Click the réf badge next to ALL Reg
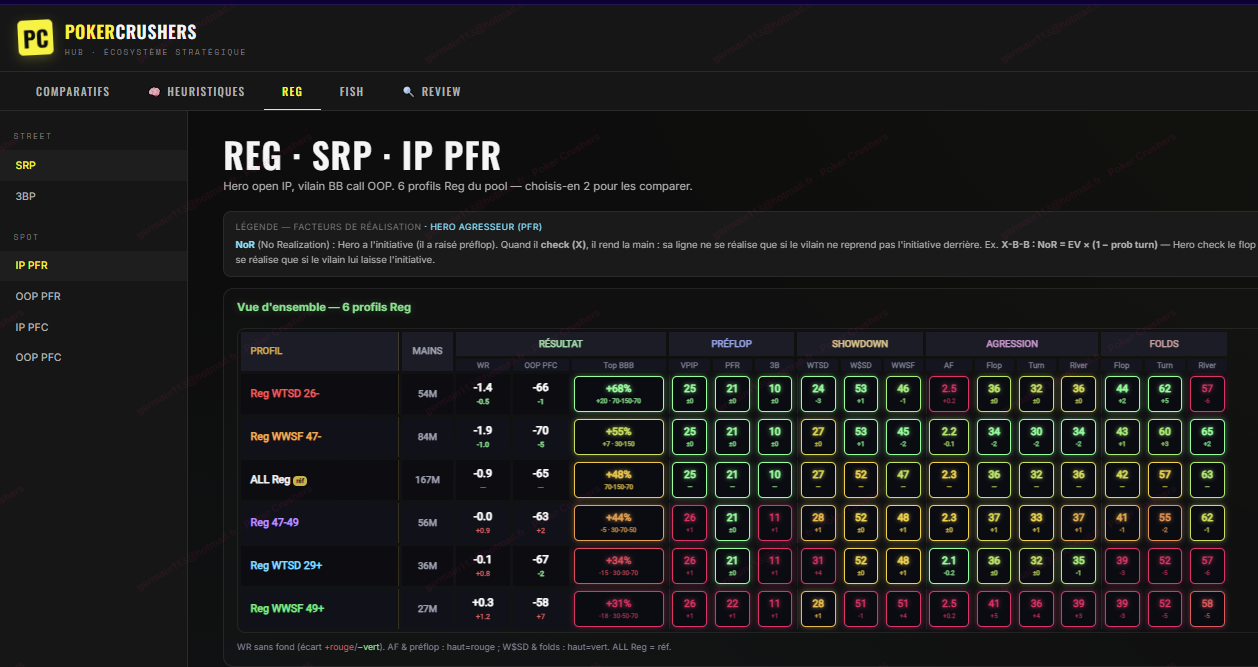Screen dimensions: 1258x667 pos(300,480)
